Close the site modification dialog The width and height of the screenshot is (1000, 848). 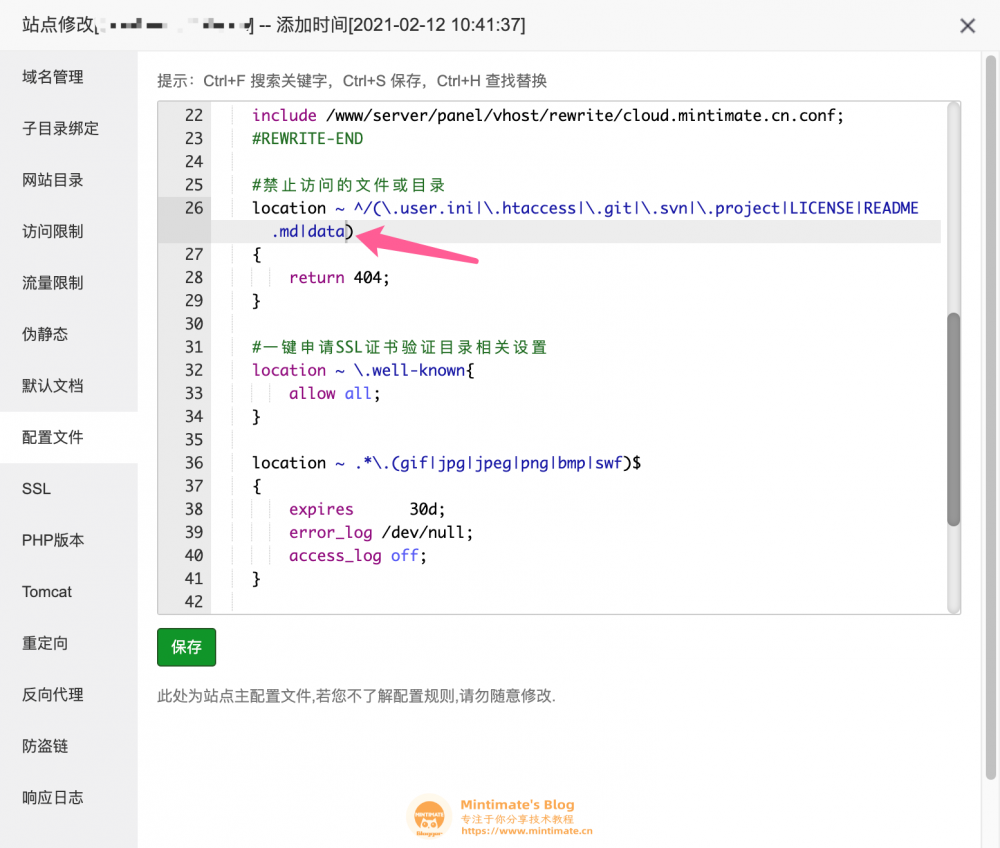[967, 26]
